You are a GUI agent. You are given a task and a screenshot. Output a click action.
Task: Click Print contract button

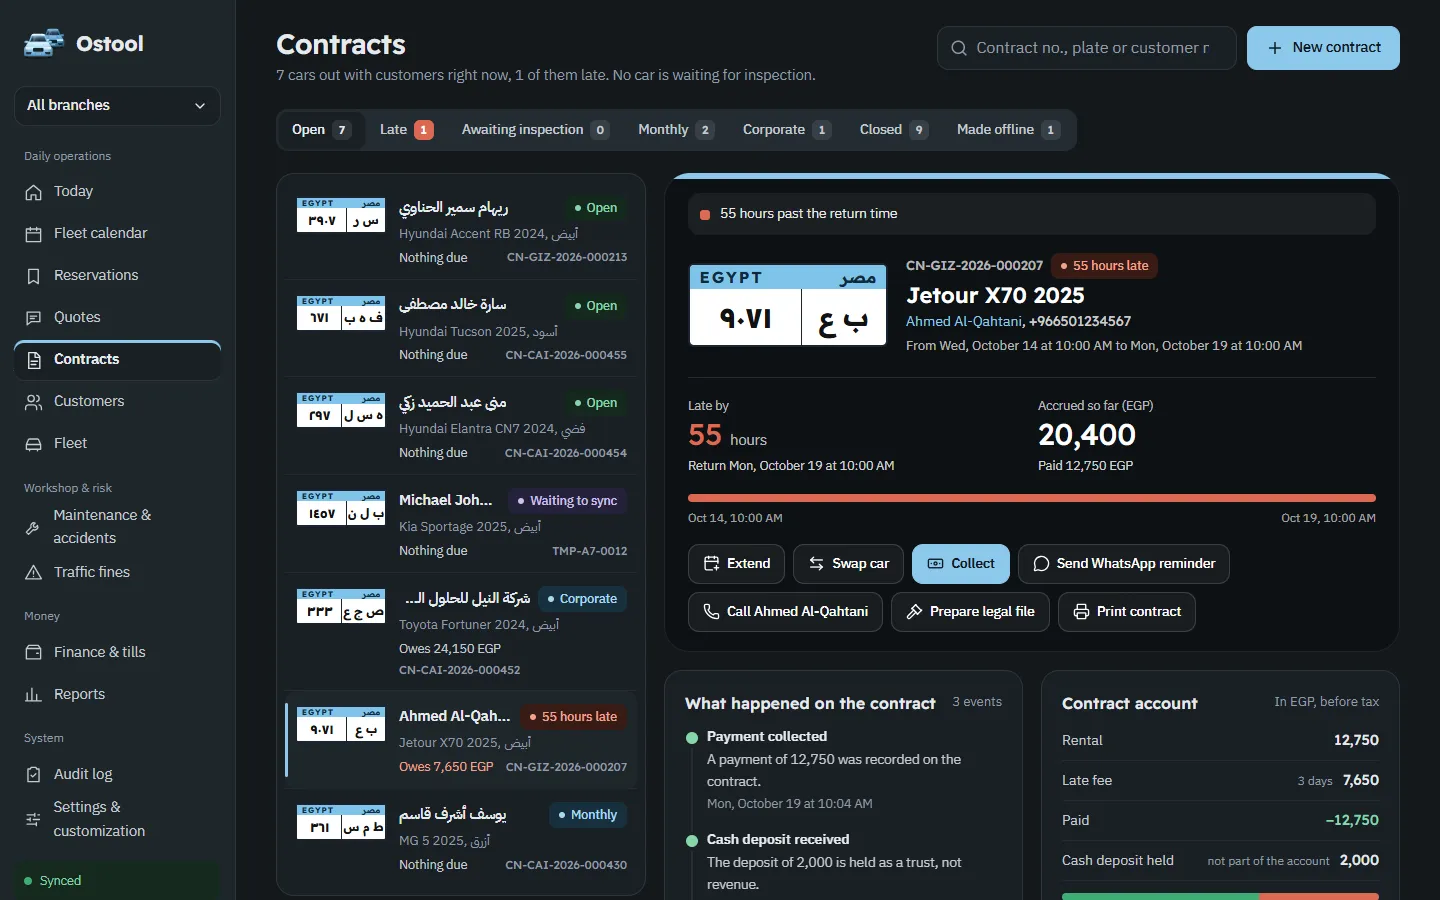[1127, 612]
